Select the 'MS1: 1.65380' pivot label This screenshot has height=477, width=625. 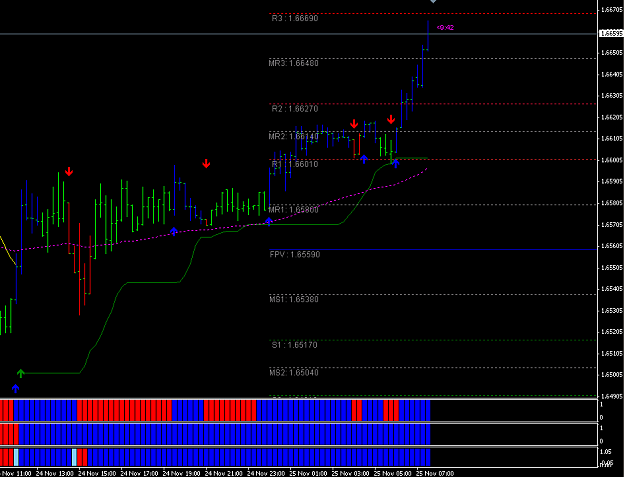point(294,299)
